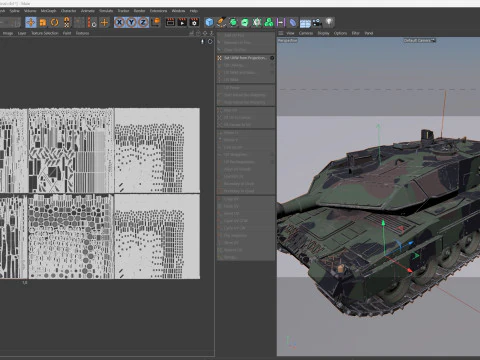Click the coordinate system icon after Z
This screenshot has height=360, width=480.
[156, 23]
